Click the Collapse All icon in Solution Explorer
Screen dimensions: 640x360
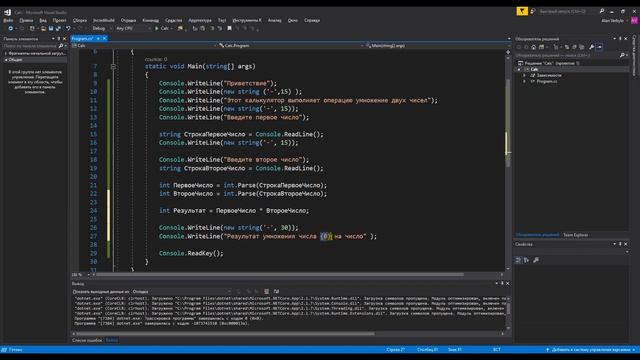click(x=574, y=47)
